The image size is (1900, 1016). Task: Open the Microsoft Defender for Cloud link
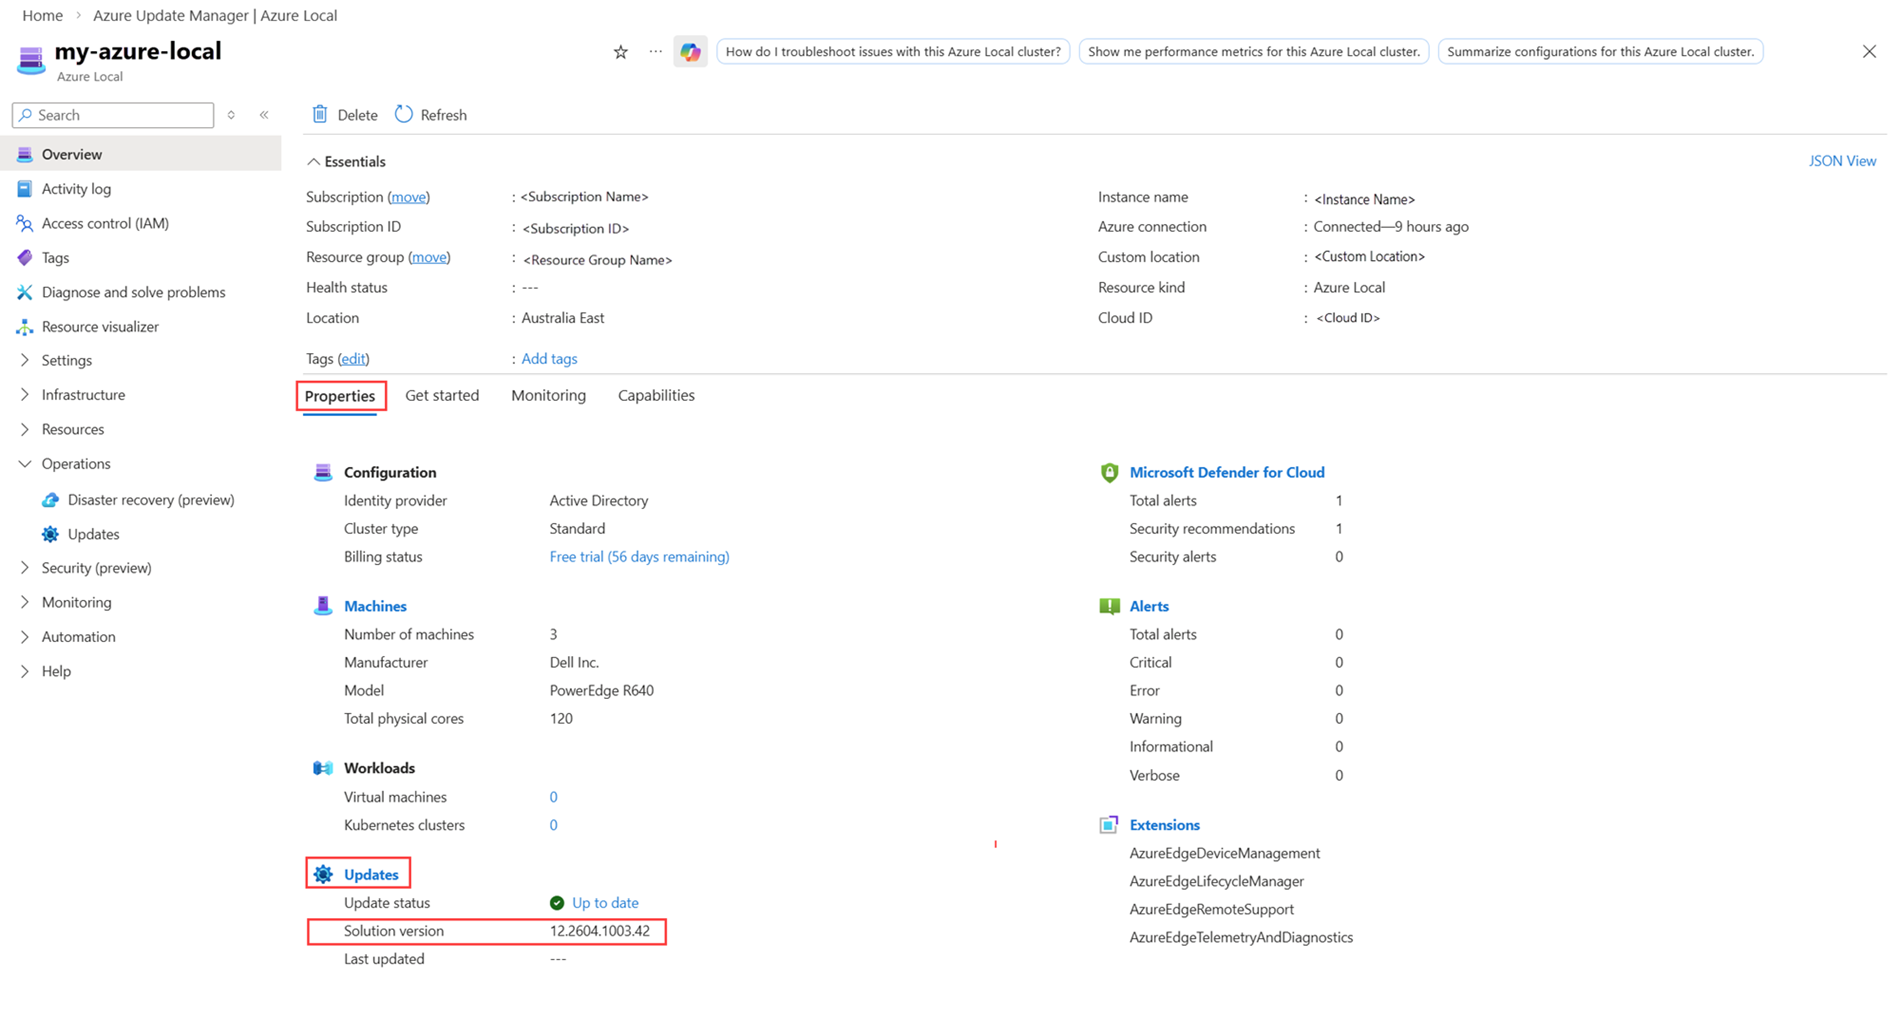[x=1227, y=472]
